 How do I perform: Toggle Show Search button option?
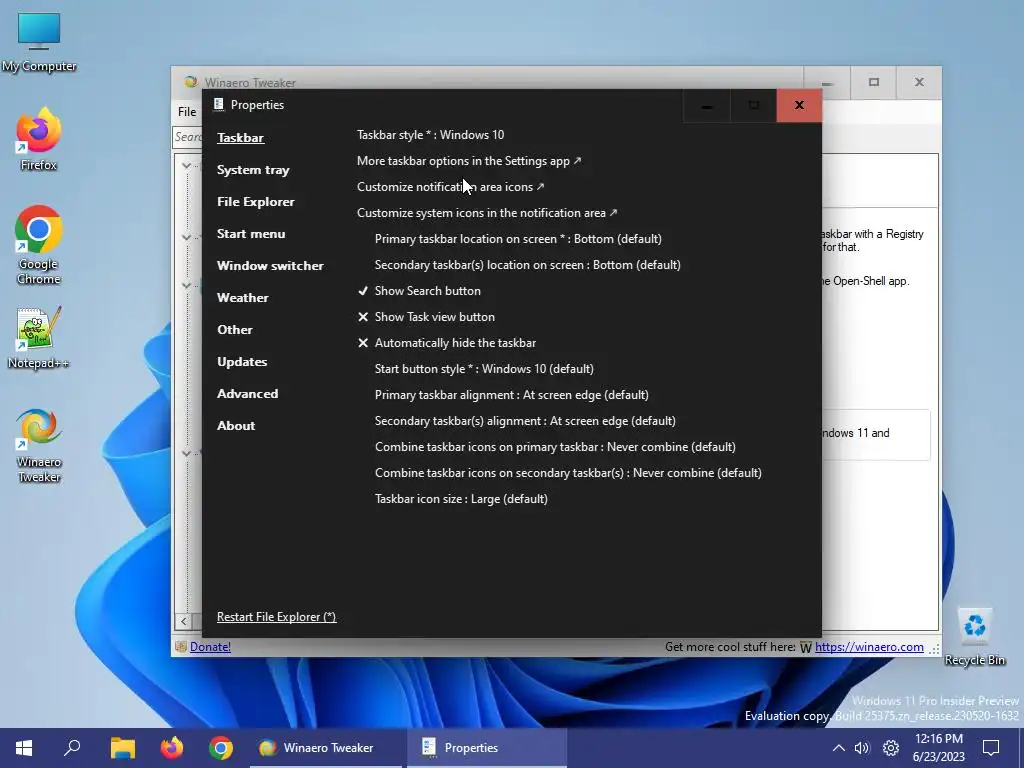coord(419,291)
